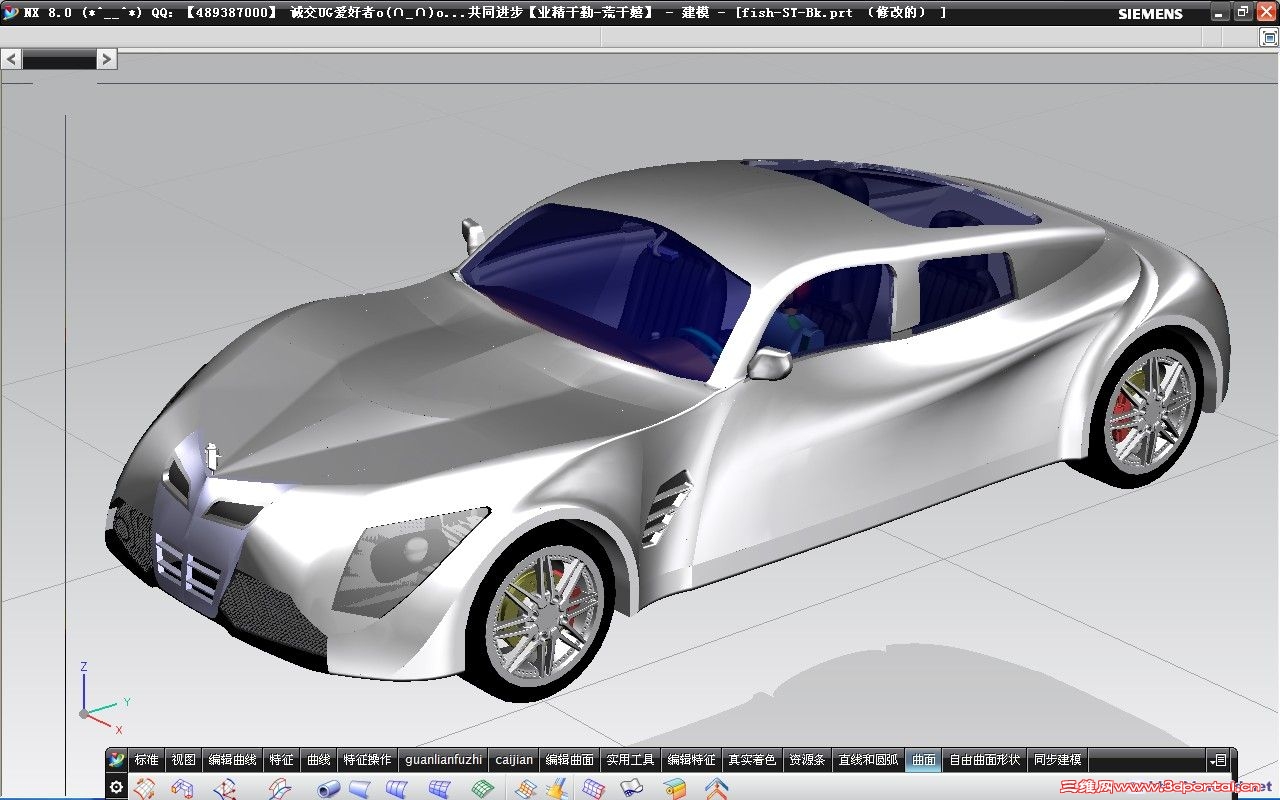1280x800 pixels.
Task: Select the 自由曲面形状 tab
Action: pyautogui.click(x=984, y=760)
